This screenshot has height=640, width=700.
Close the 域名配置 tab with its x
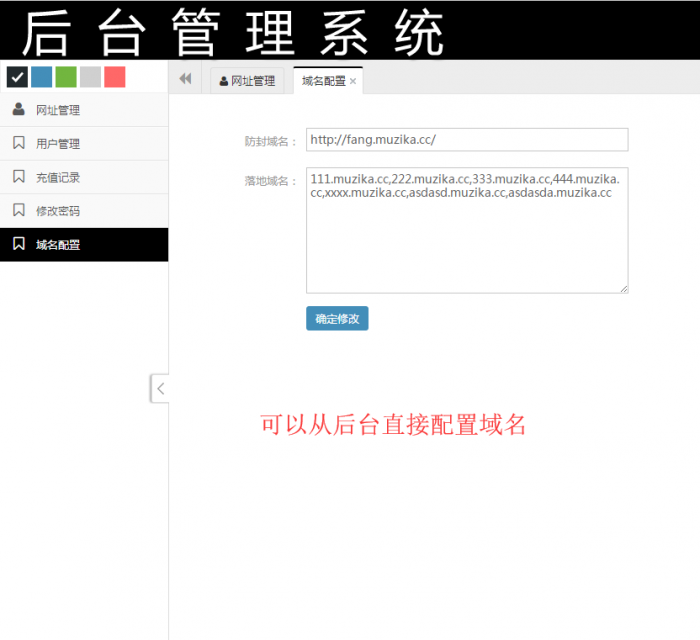(353, 81)
